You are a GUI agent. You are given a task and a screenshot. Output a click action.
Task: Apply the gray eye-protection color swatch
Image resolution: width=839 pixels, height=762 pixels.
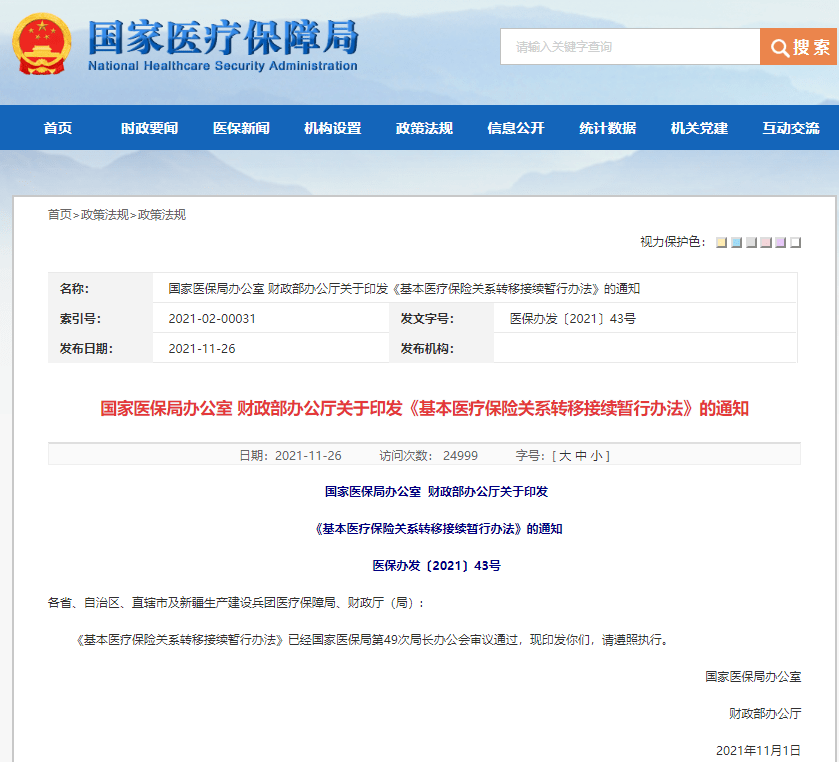pyautogui.click(x=751, y=242)
